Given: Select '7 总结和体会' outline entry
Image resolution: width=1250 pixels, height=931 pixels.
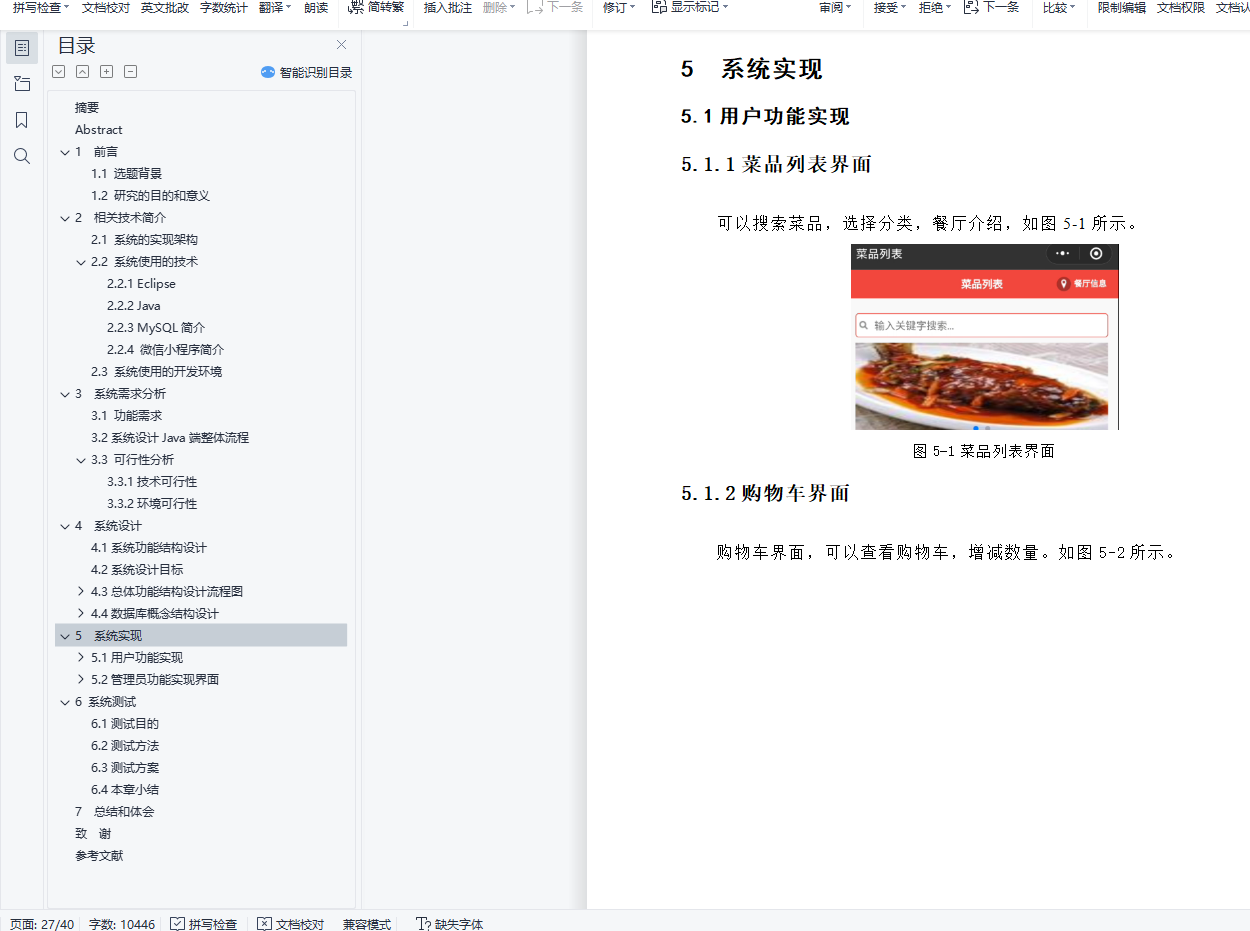Looking at the screenshot, I should (x=115, y=812).
